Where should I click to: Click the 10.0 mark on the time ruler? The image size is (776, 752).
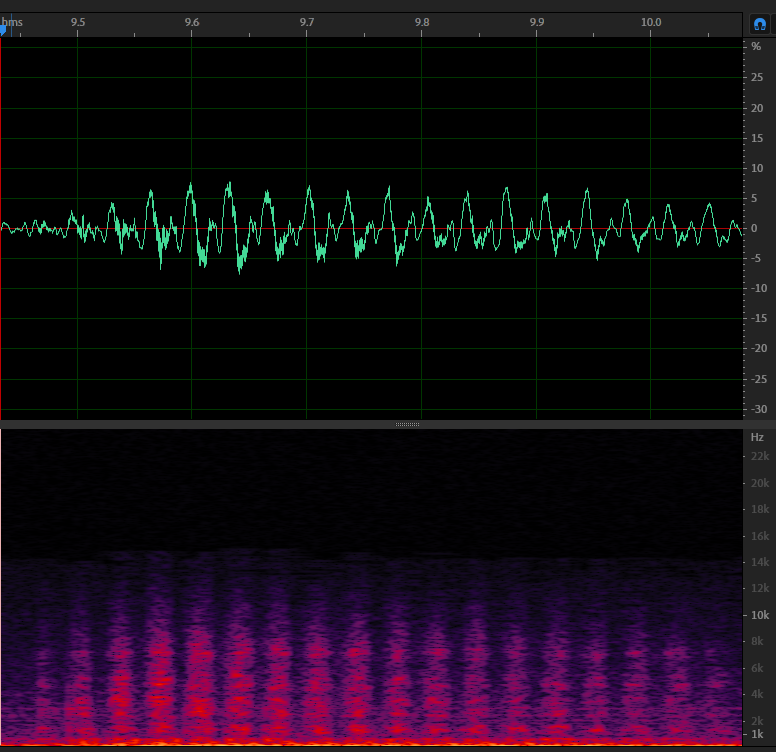point(651,22)
